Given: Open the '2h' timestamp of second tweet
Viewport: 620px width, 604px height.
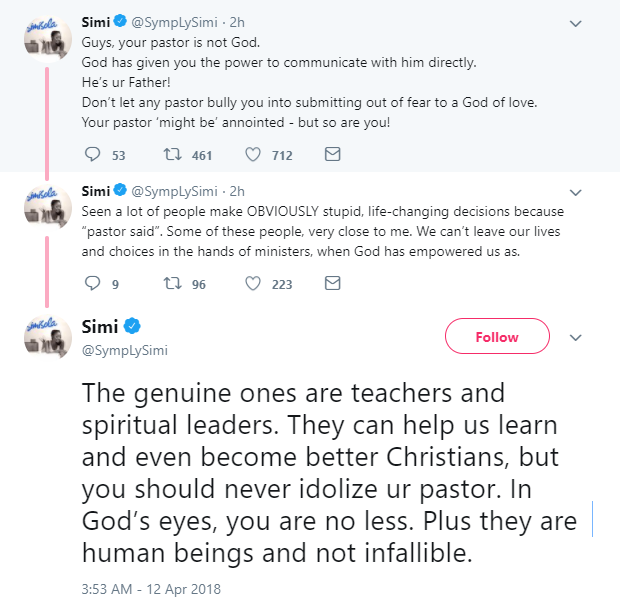Looking at the screenshot, I should pyautogui.click(x=237, y=191).
